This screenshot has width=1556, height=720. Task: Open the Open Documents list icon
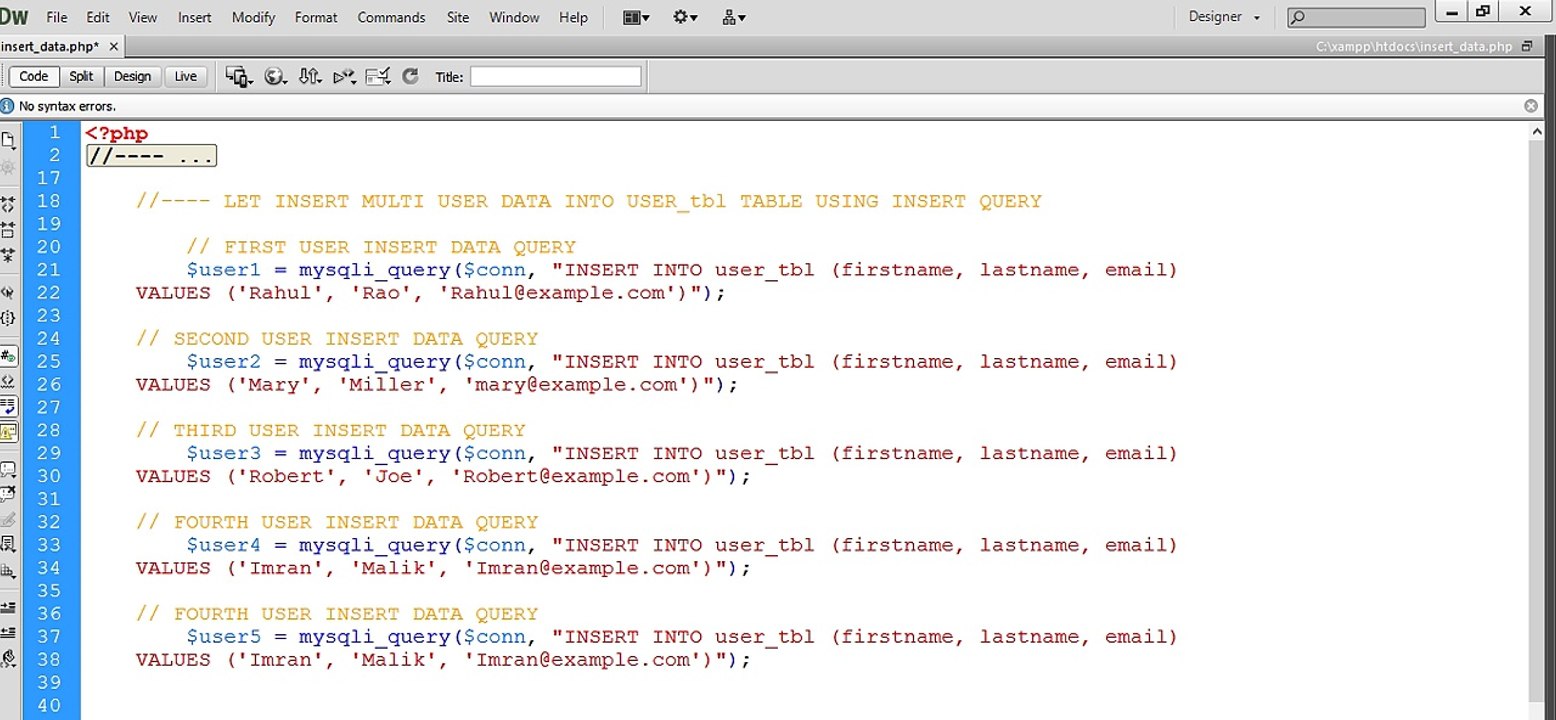pos(8,140)
